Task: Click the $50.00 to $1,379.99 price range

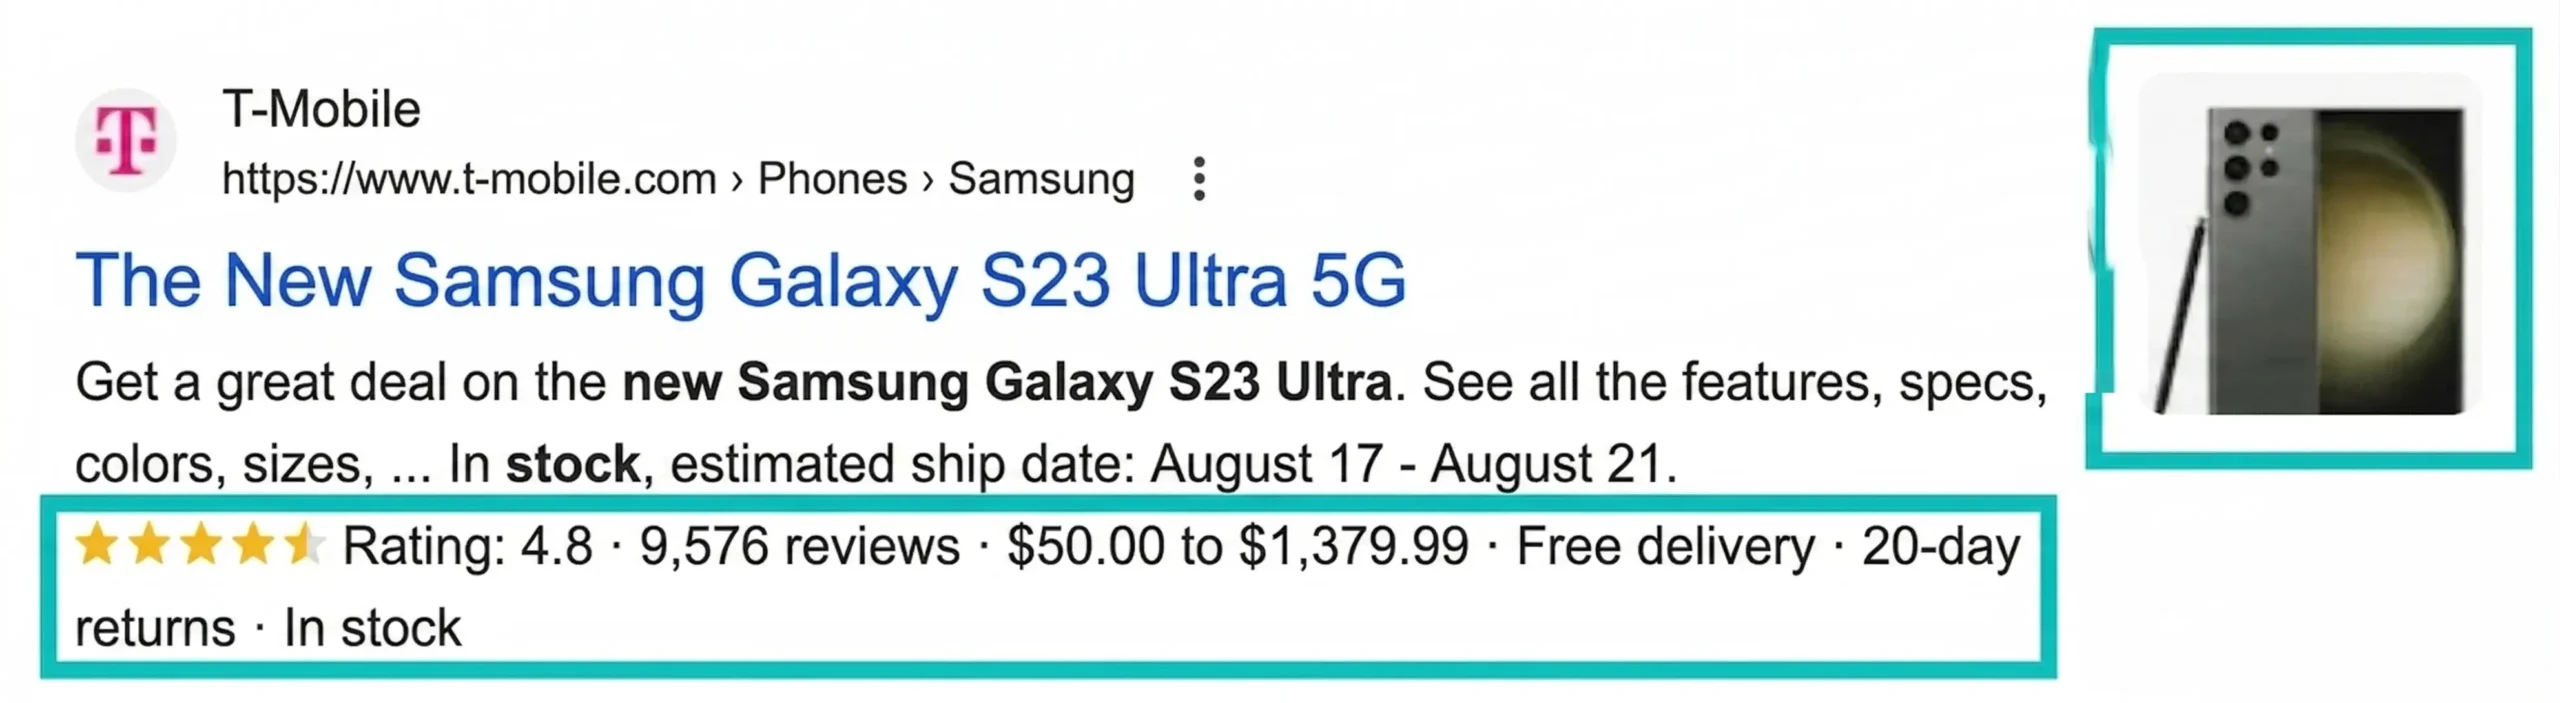Action: point(1237,547)
